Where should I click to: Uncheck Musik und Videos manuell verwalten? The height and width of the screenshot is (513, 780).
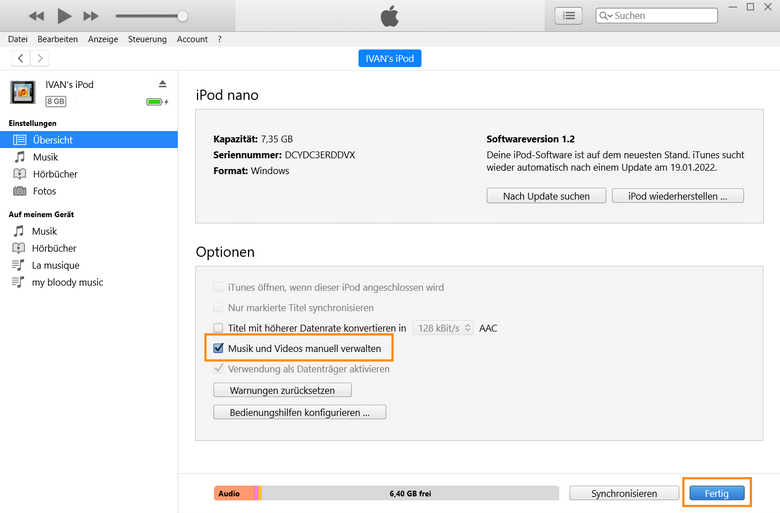coord(218,348)
